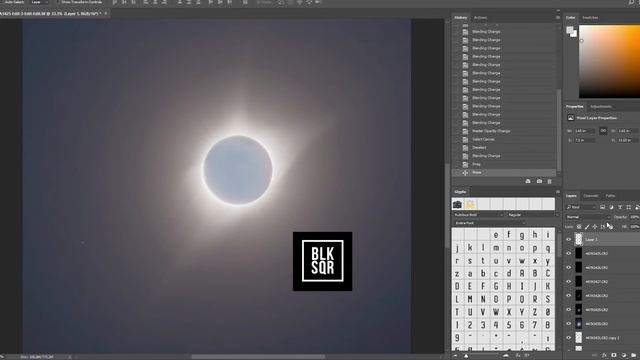Switch to the Adjustments tab
The height and width of the screenshot is (360, 640).
tap(601, 107)
